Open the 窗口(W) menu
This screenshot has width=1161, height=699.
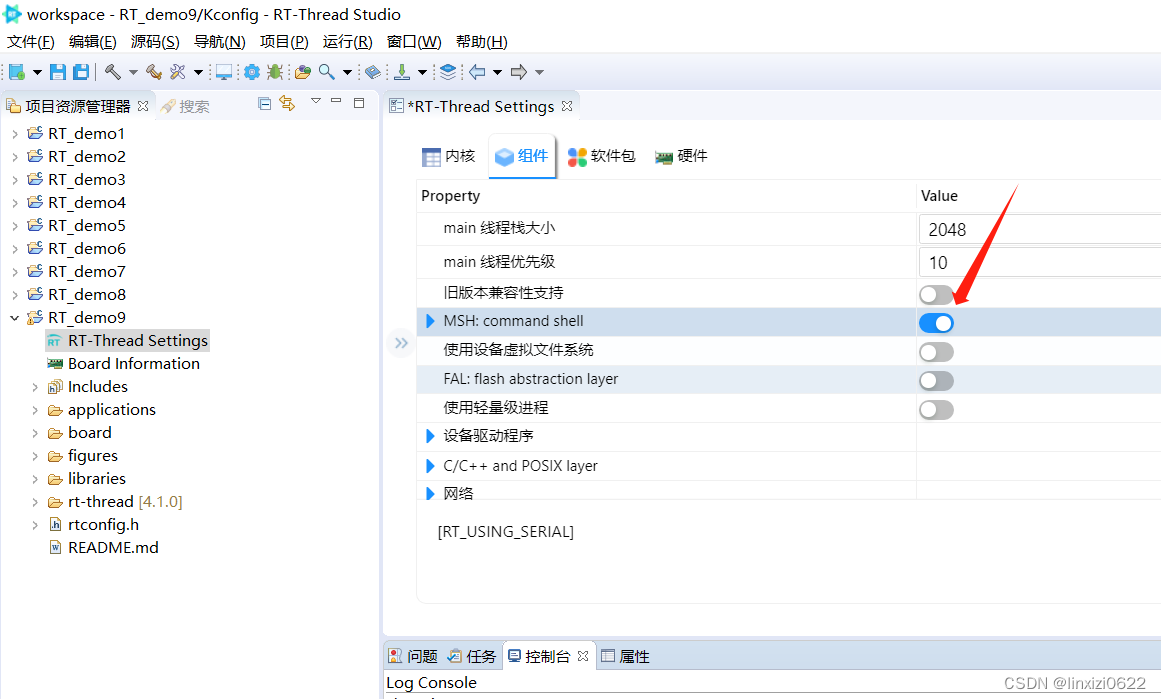(x=414, y=41)
